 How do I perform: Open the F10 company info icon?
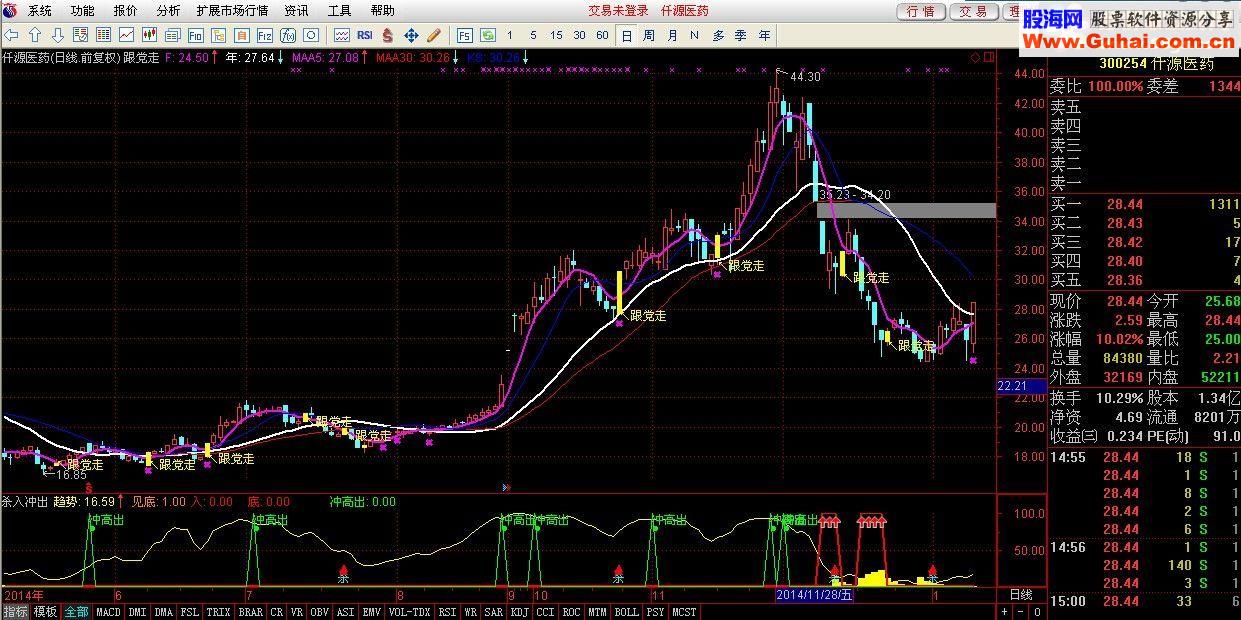pos(195,35)
